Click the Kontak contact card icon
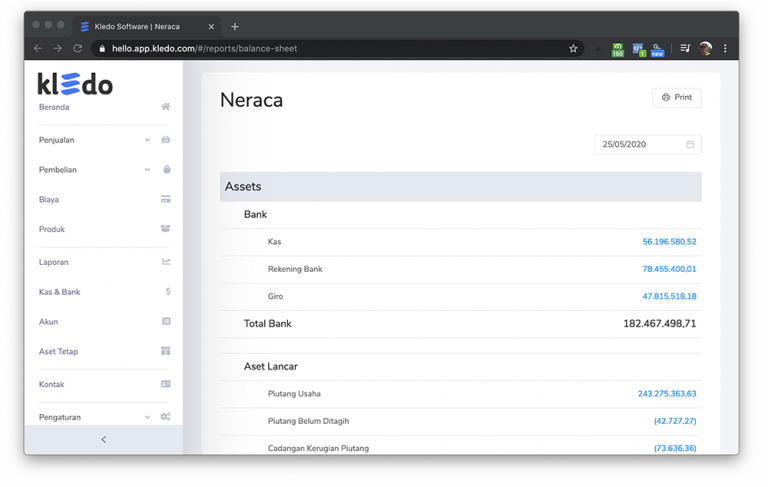 pyautogui.click(x=166, y=384)
